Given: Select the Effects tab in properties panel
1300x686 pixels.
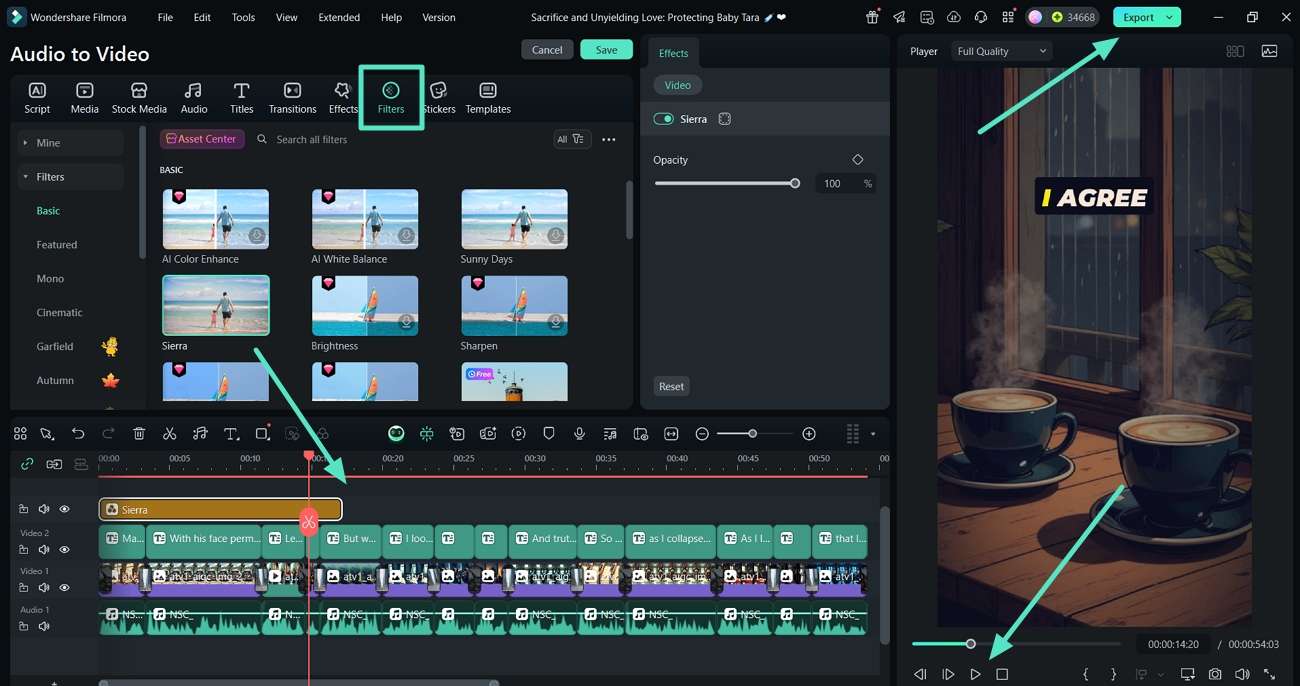Looking at the screenshot, I should 673,53.
